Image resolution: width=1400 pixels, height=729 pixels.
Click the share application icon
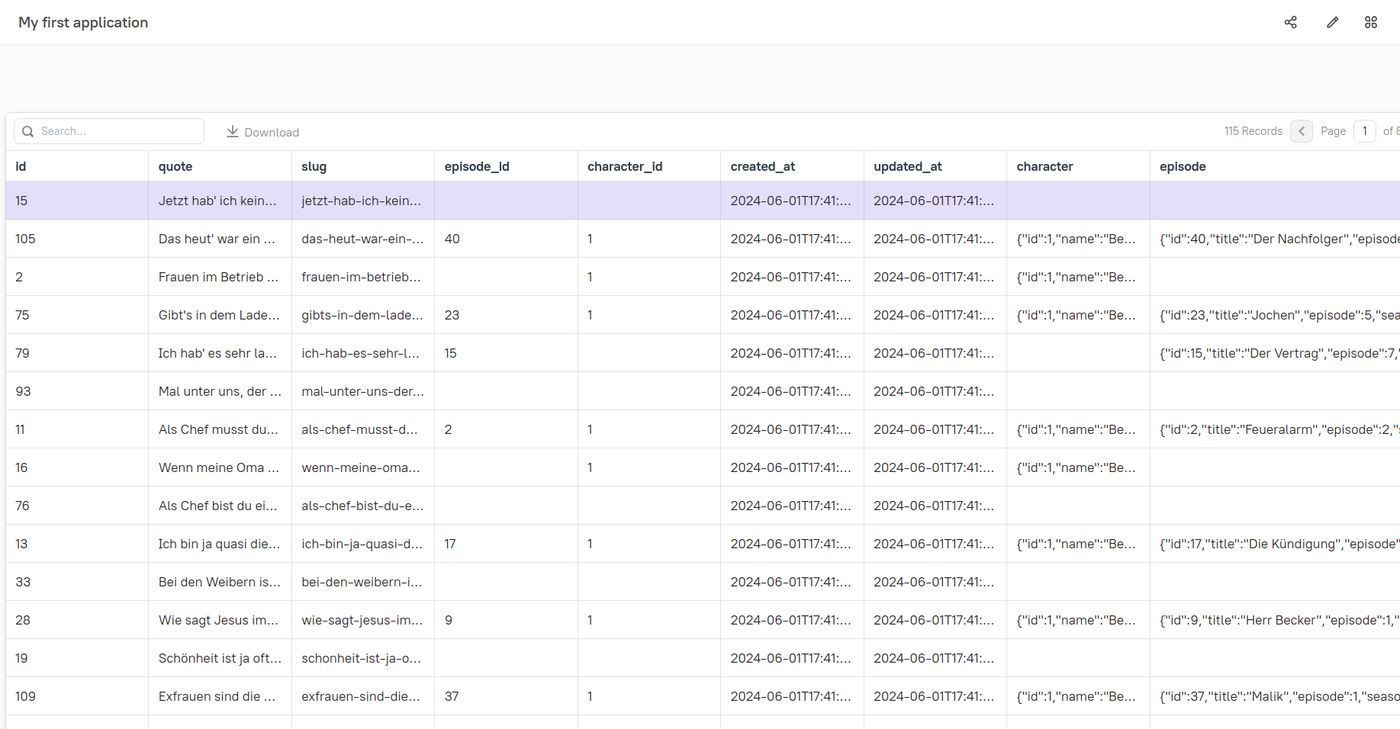[1290, 22]
